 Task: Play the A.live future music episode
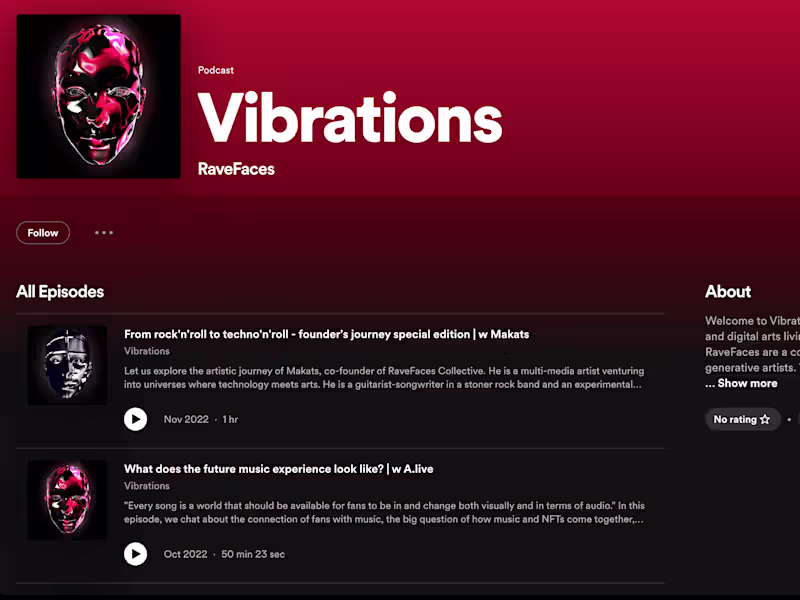pyautogui.click(x=135, y=554)
